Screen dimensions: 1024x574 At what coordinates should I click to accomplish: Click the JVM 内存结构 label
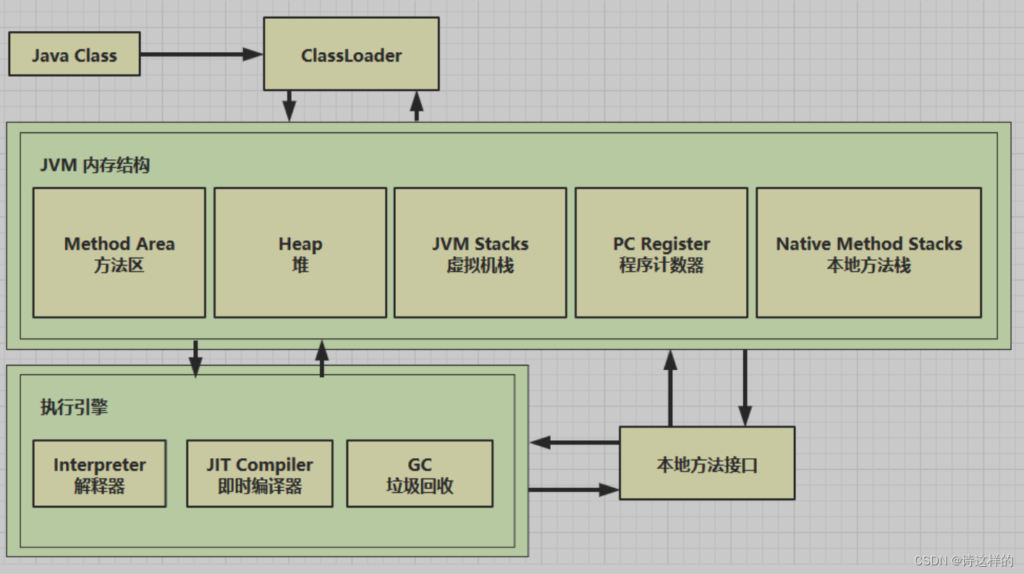[x=95, y=165]
